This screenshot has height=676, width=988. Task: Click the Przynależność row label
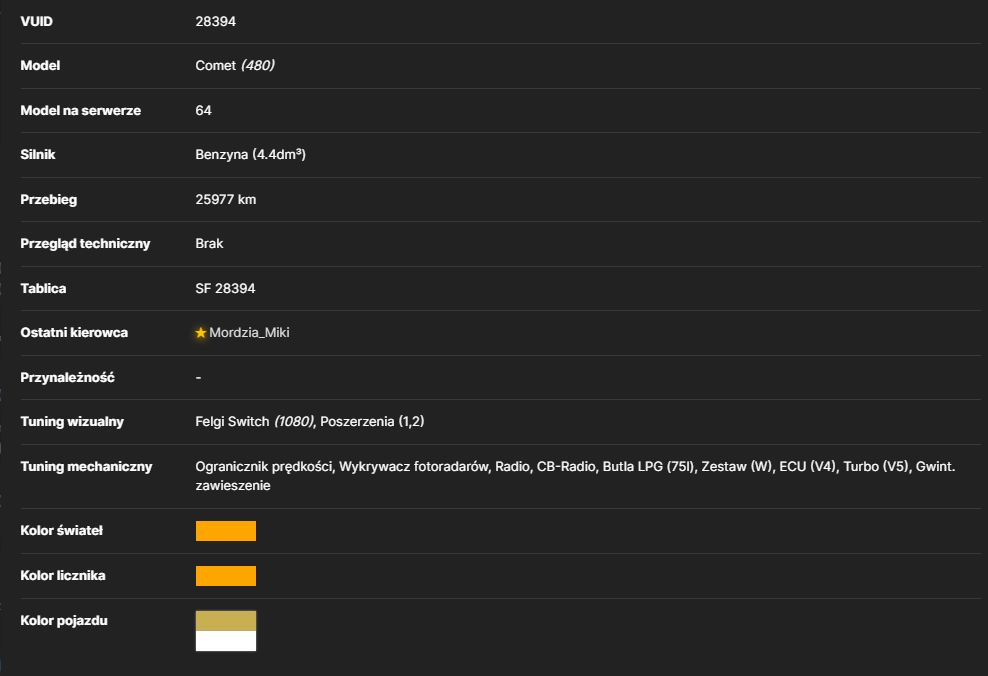click(x=67, y=377)
